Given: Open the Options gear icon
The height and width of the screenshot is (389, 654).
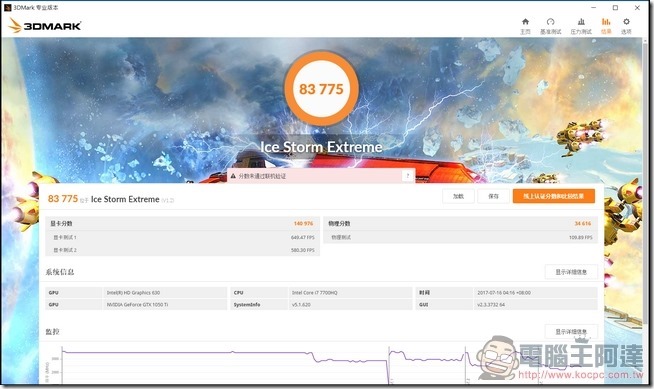Looking at the screenshot, I should 626,22.
